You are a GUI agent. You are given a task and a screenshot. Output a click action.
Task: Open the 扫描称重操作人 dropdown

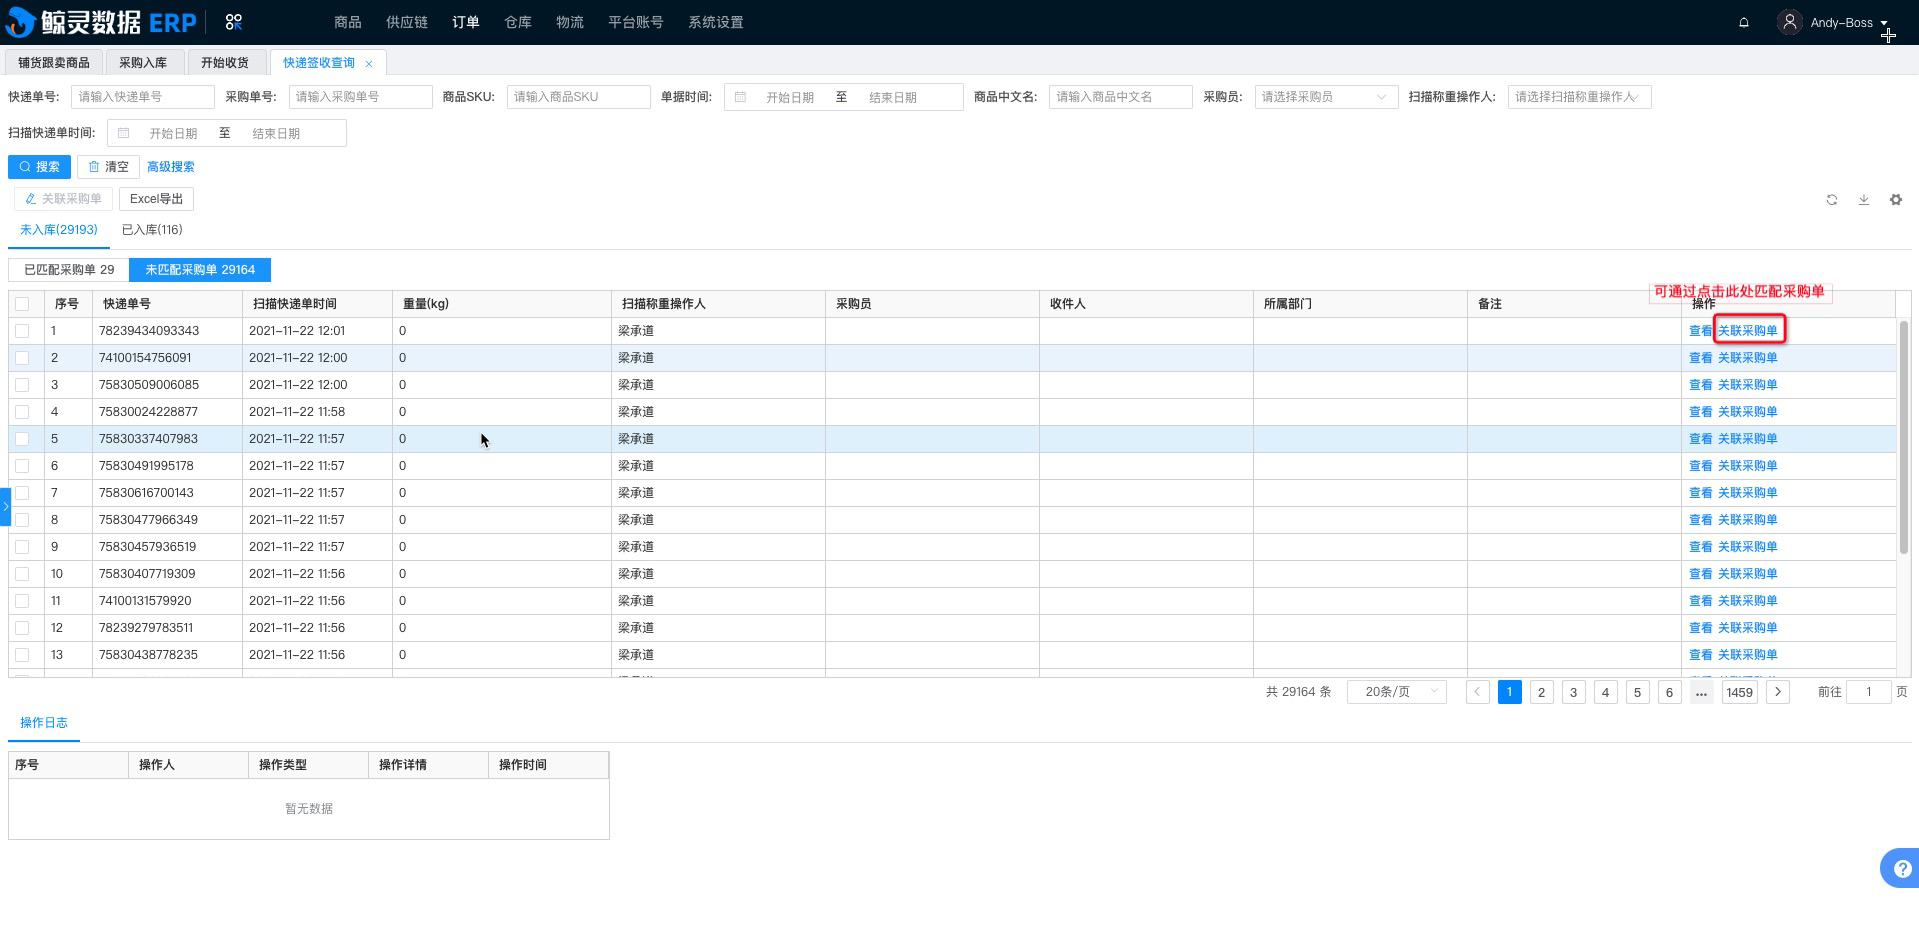coord(1579,97)
